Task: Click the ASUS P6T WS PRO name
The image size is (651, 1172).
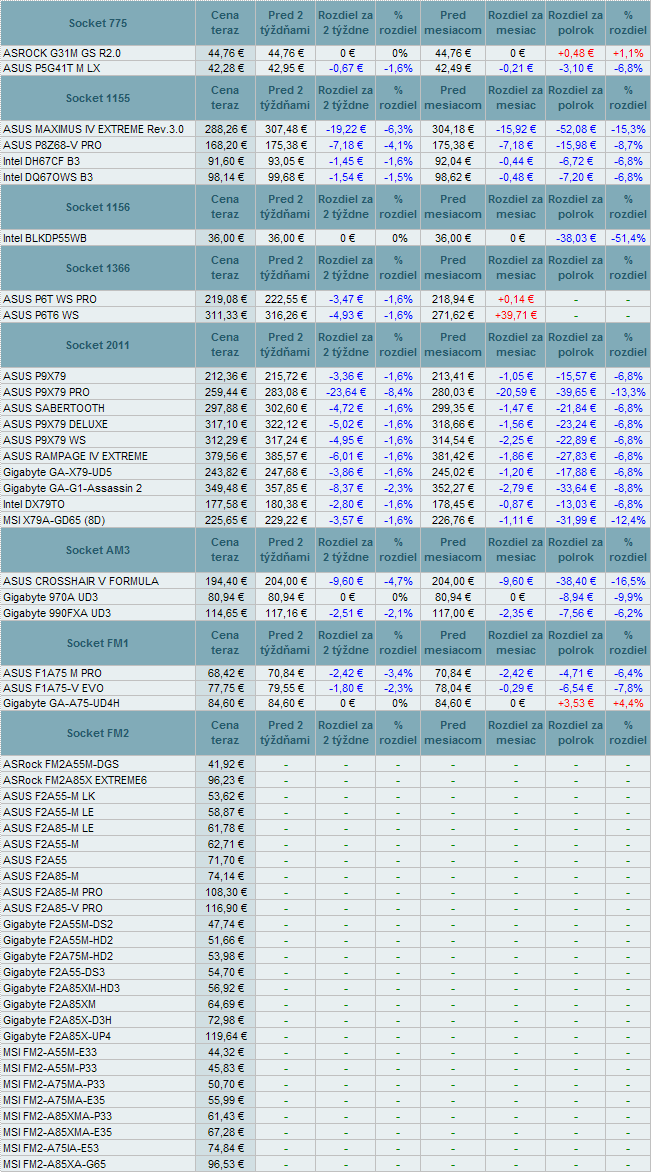Action: pos(49,299)
